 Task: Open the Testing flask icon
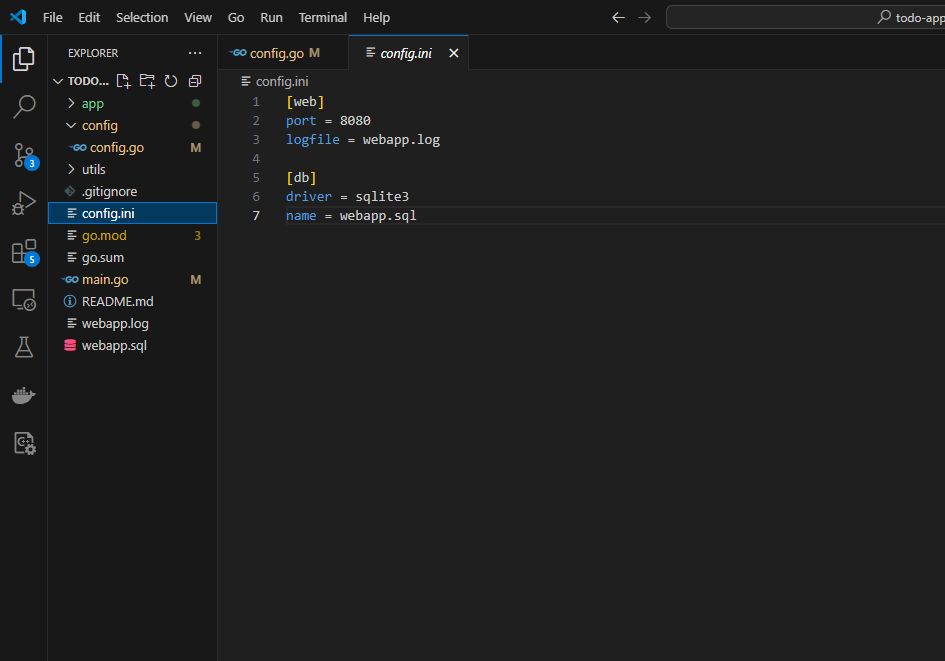[24, 347]
